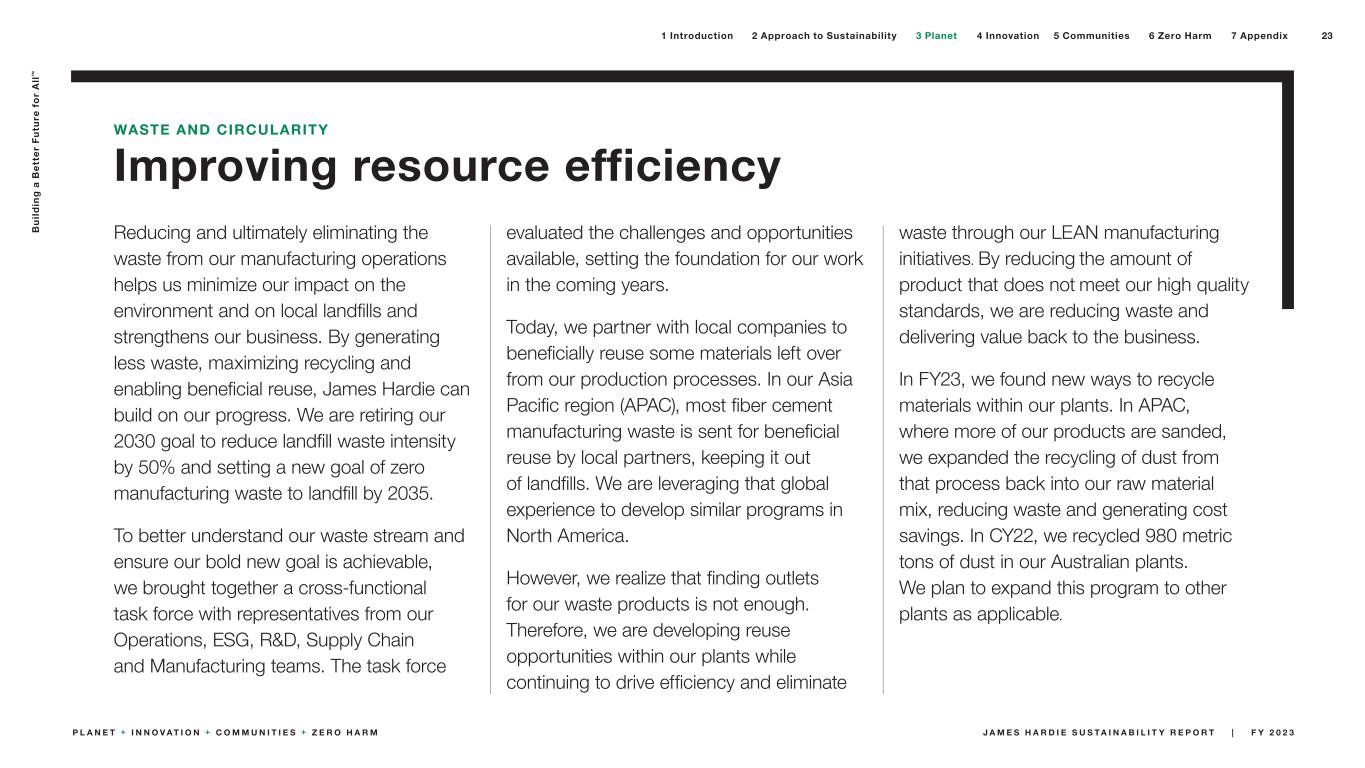Image resolution: width=1365 pixels, height=768 pixels.
Task: Jump to the "4 Innovation" section
Action: pos(1007,36)
